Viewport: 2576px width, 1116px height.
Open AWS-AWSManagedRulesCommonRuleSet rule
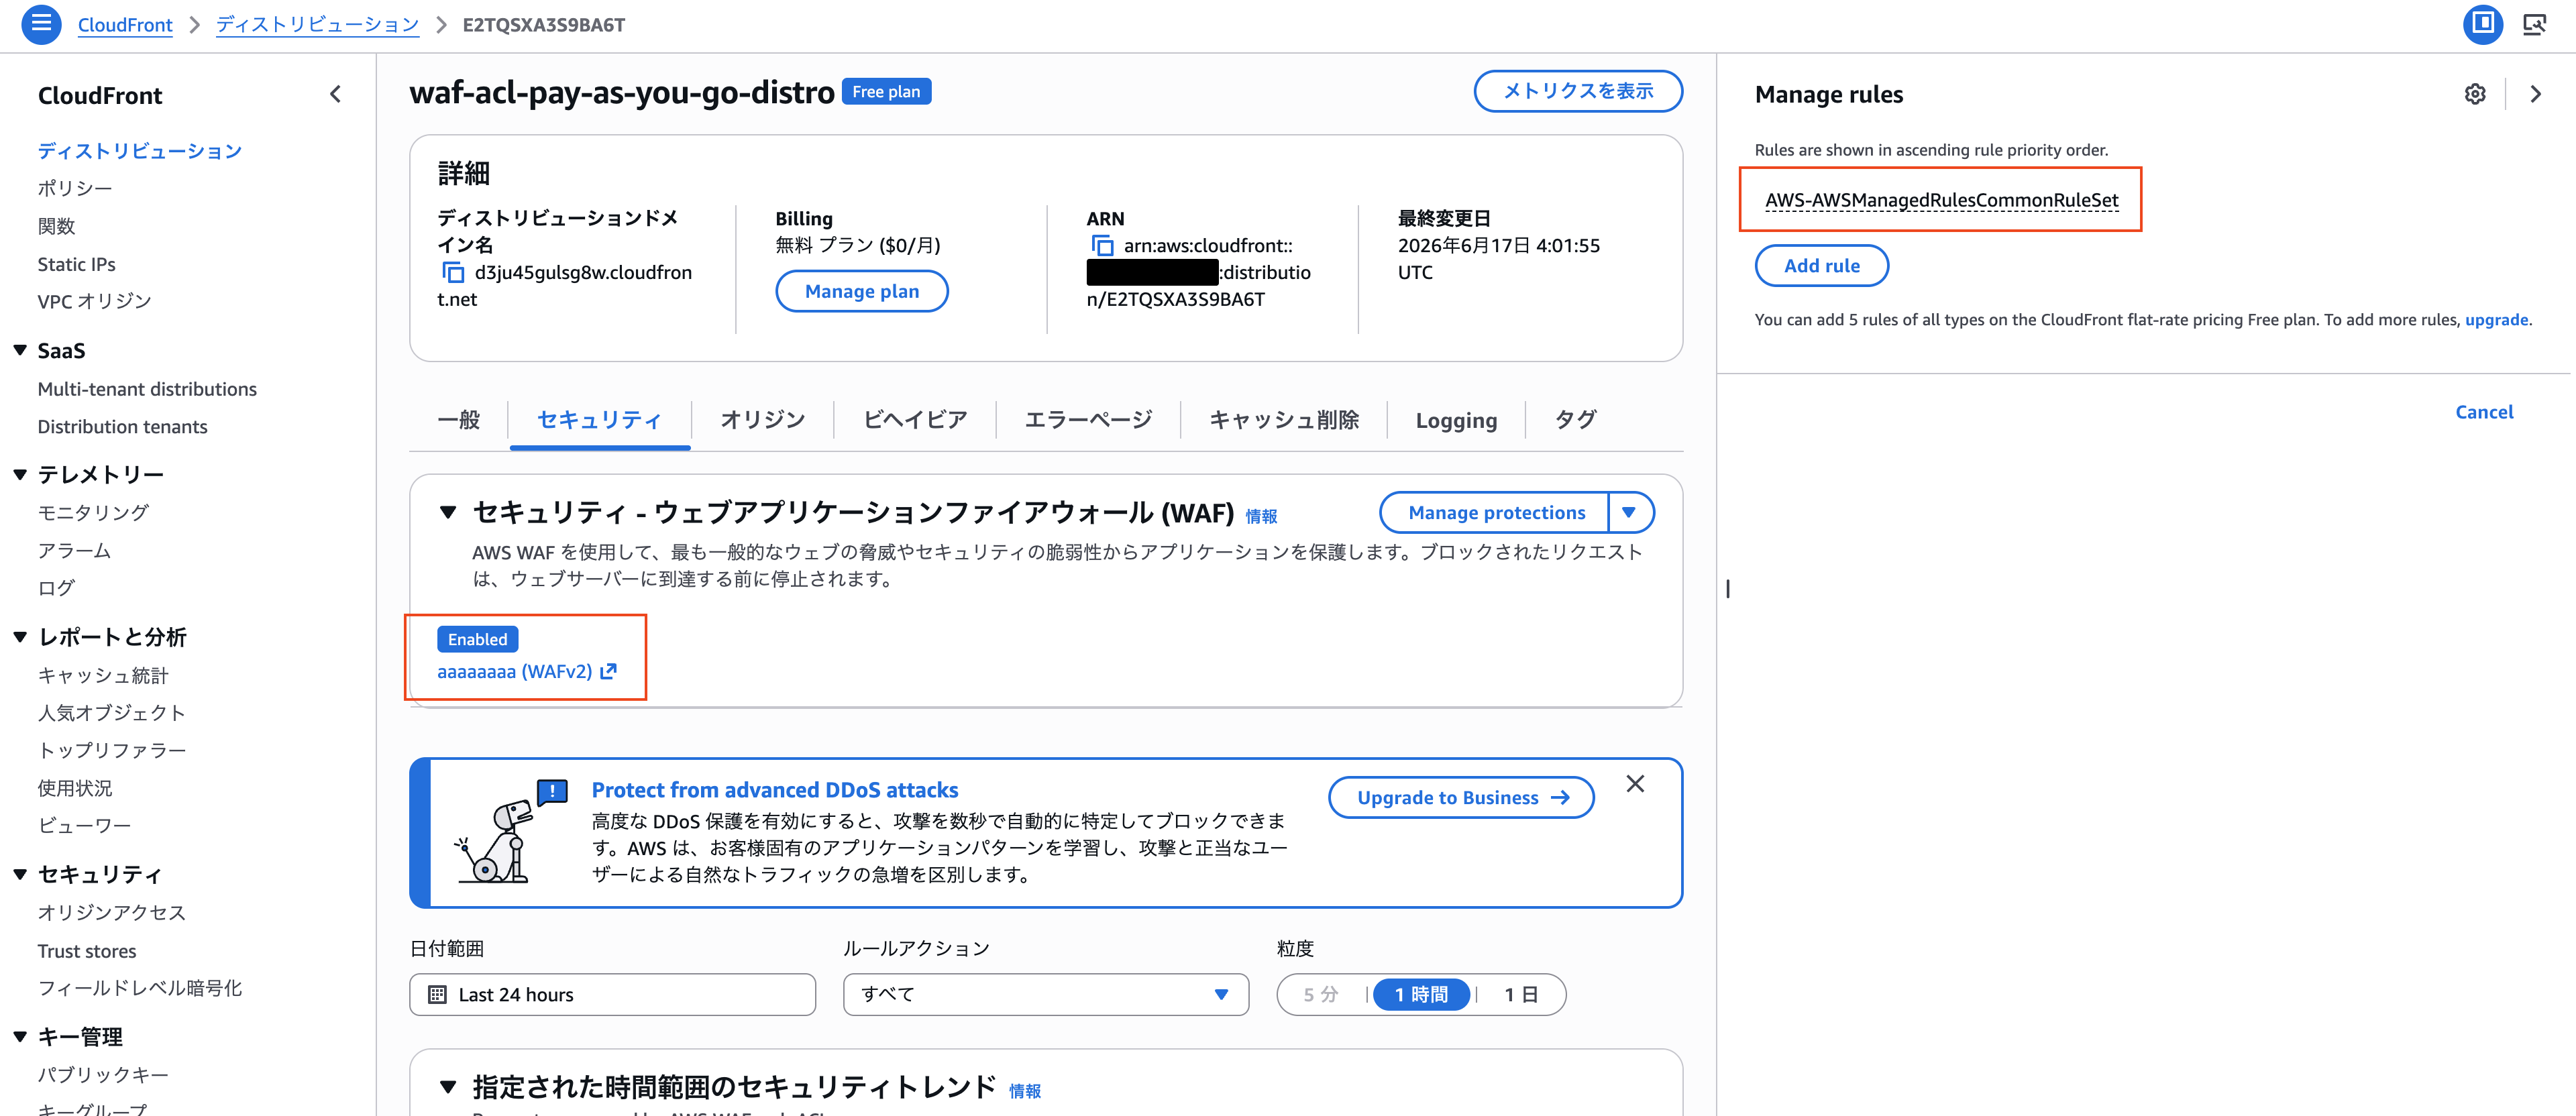(x=1941, y=200)
